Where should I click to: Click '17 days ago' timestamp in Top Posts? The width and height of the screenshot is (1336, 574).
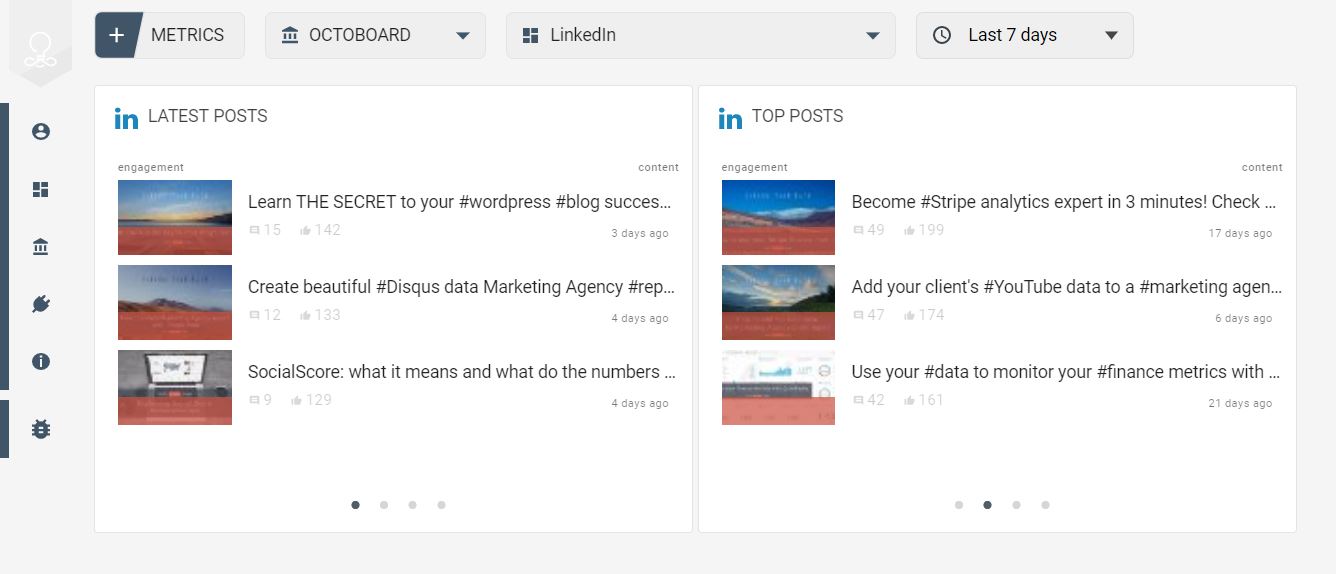pyautogui.click(x=1240, y=234)
